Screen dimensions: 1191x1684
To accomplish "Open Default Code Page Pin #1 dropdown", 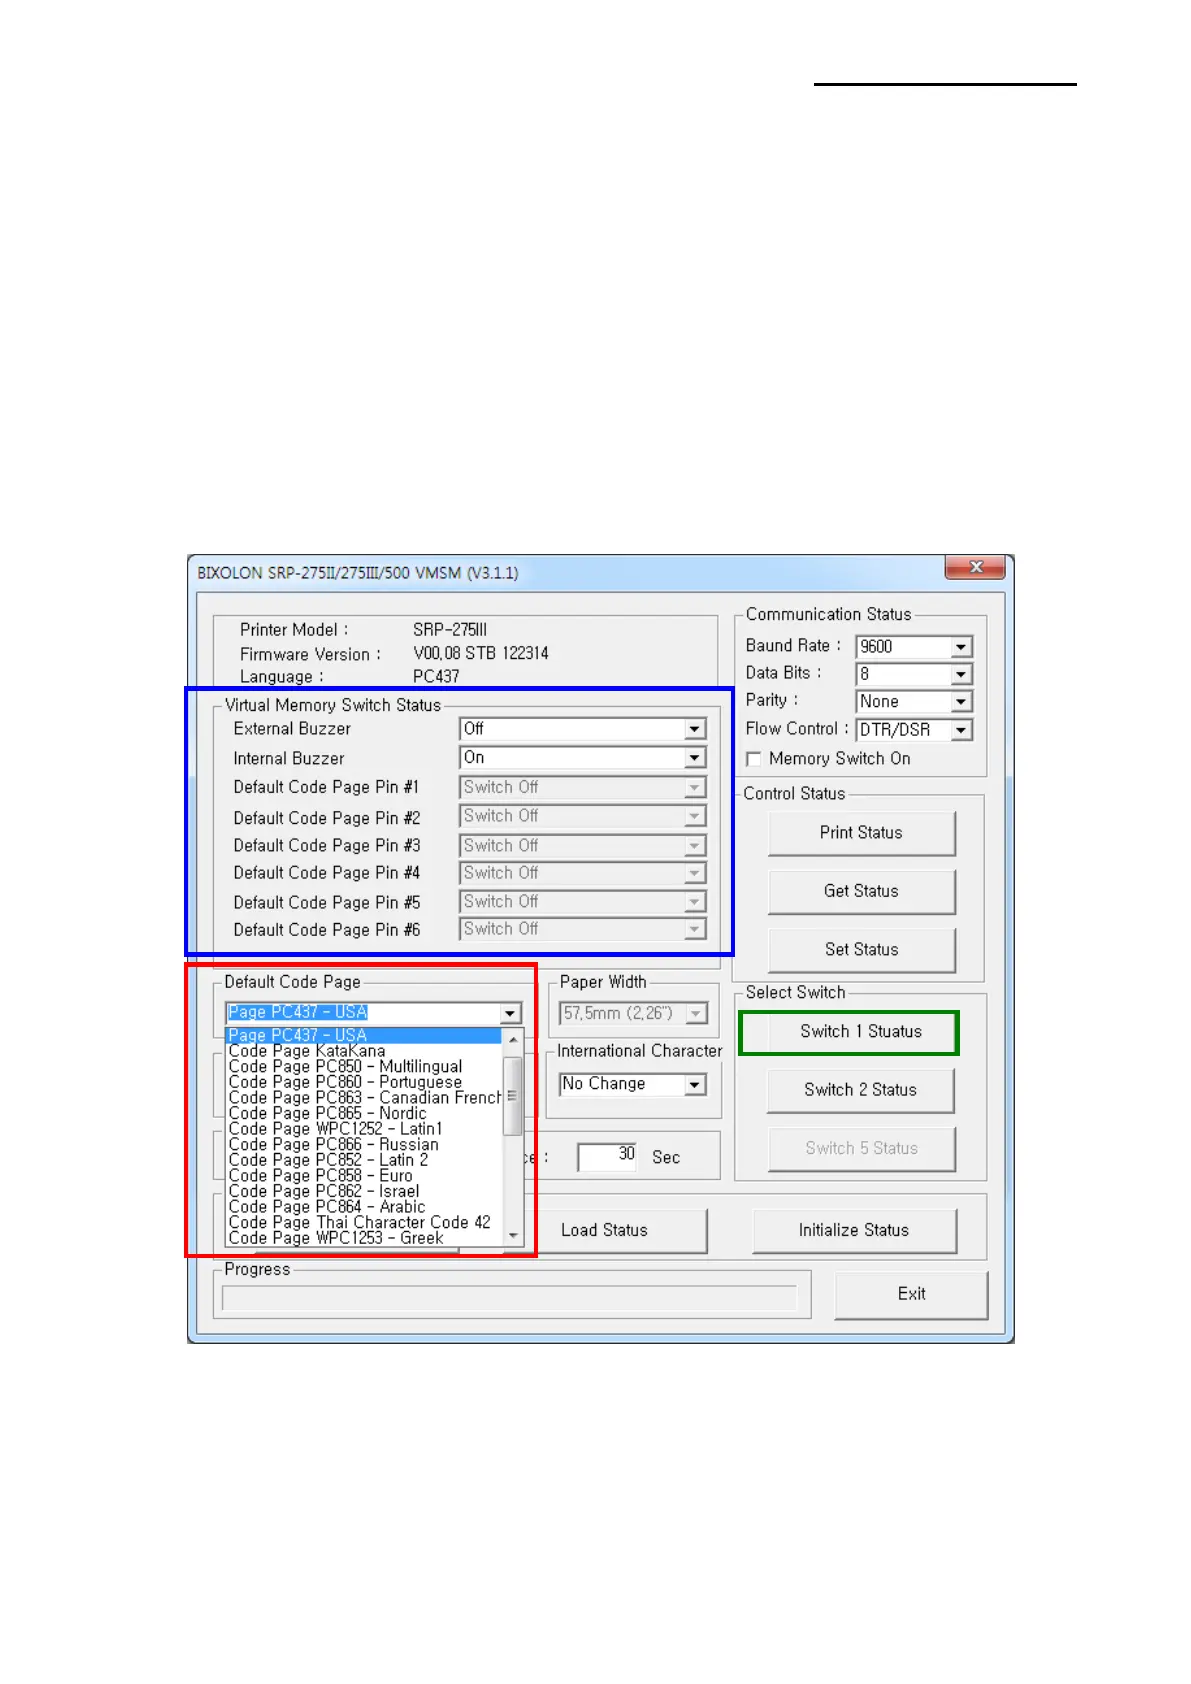I will tap(582, 788).
